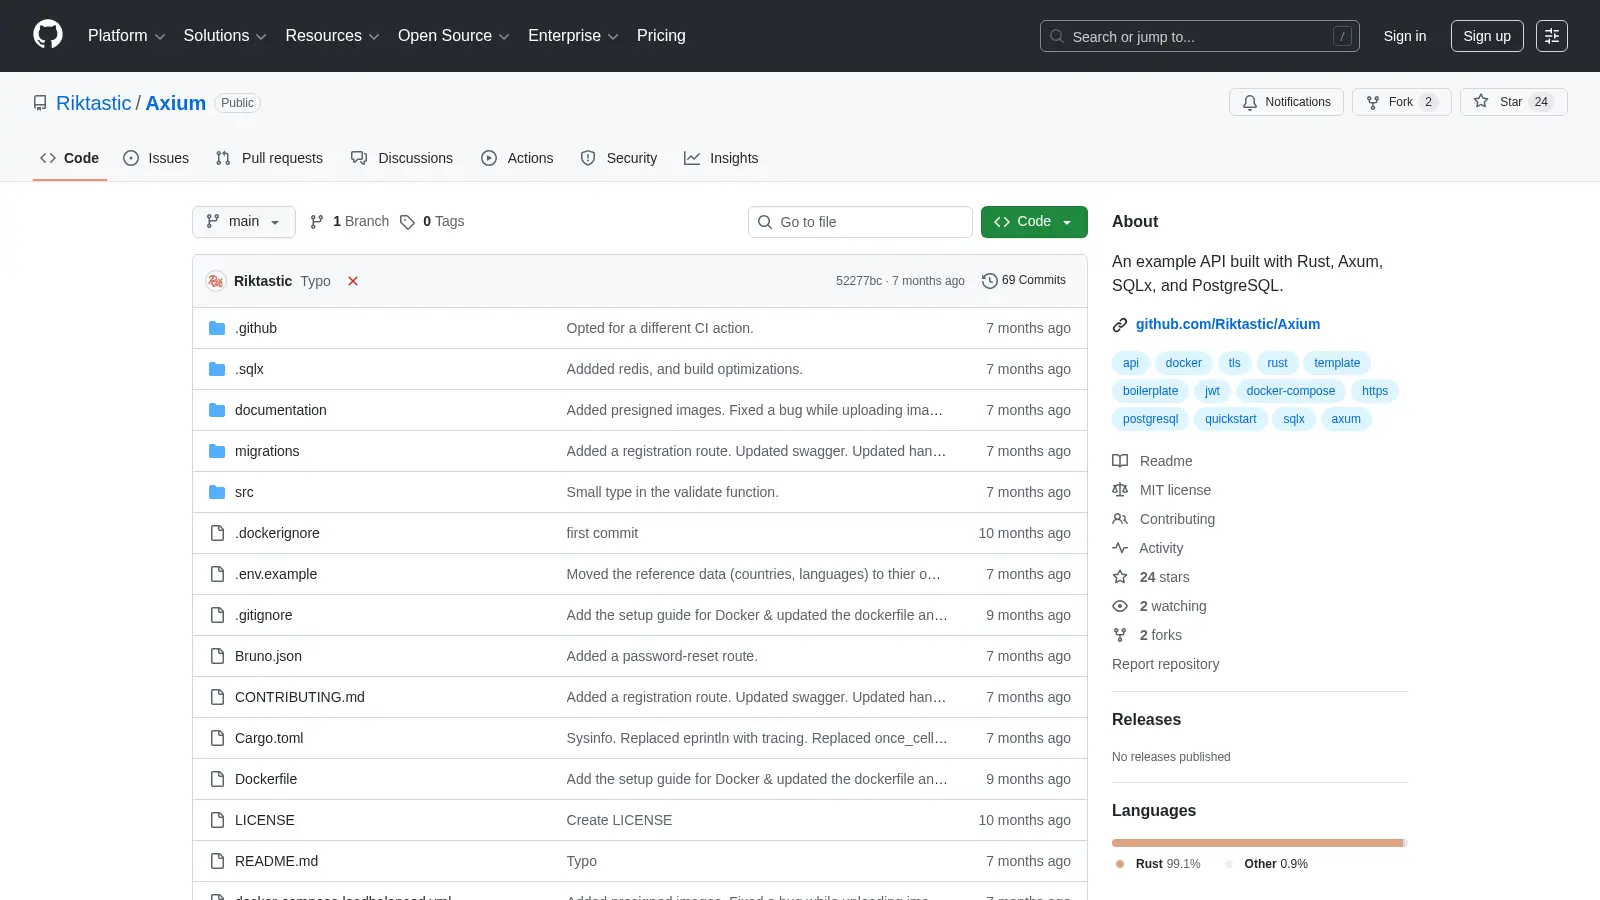Expand the Resources menu
The image size is (1600, 900).
click(x=332, y=36)
